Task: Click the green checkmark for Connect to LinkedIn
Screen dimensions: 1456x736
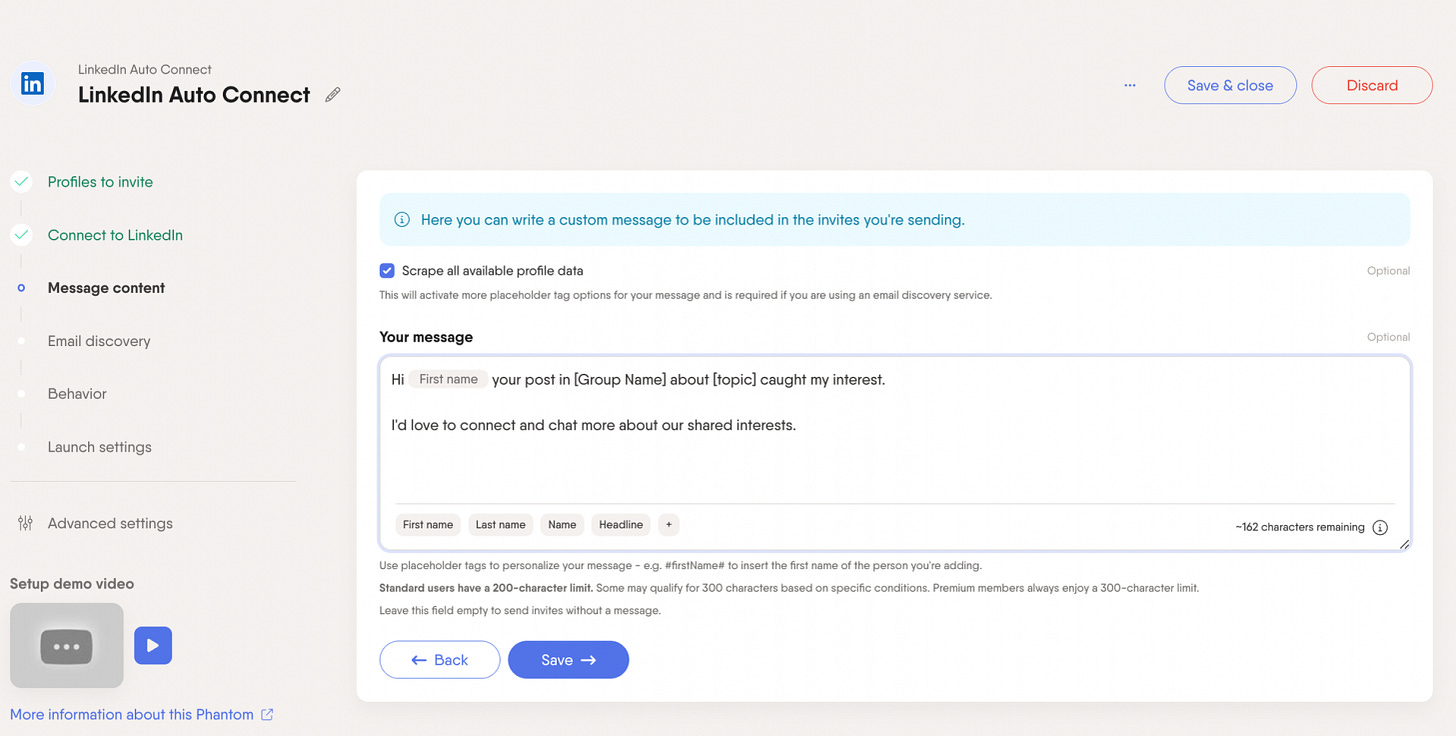Action: click(x=21, y=235)
